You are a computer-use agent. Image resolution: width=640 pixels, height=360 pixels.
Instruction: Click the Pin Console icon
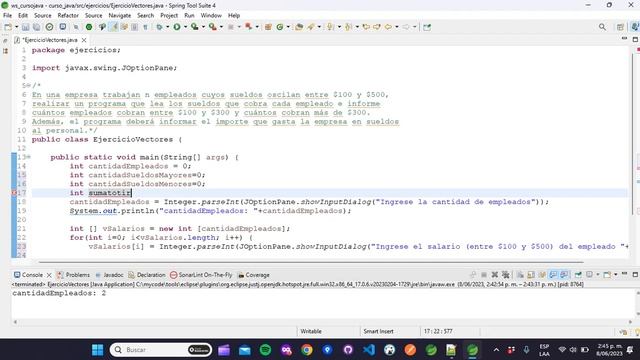coord(578,275)
